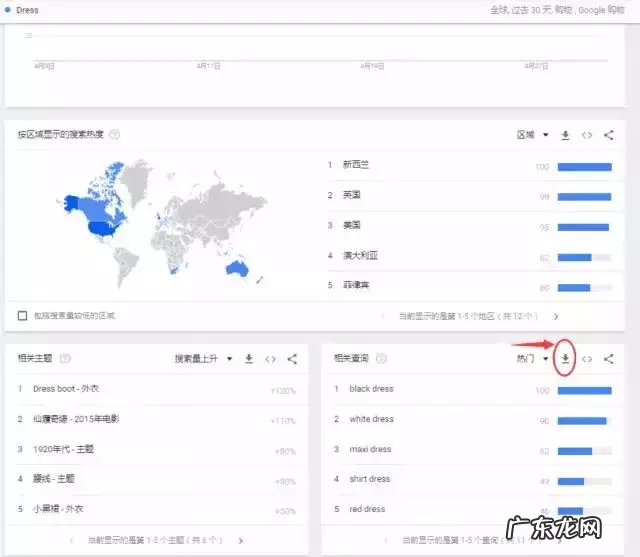Download the related topics (相关主题) list

tap(249, 359)
